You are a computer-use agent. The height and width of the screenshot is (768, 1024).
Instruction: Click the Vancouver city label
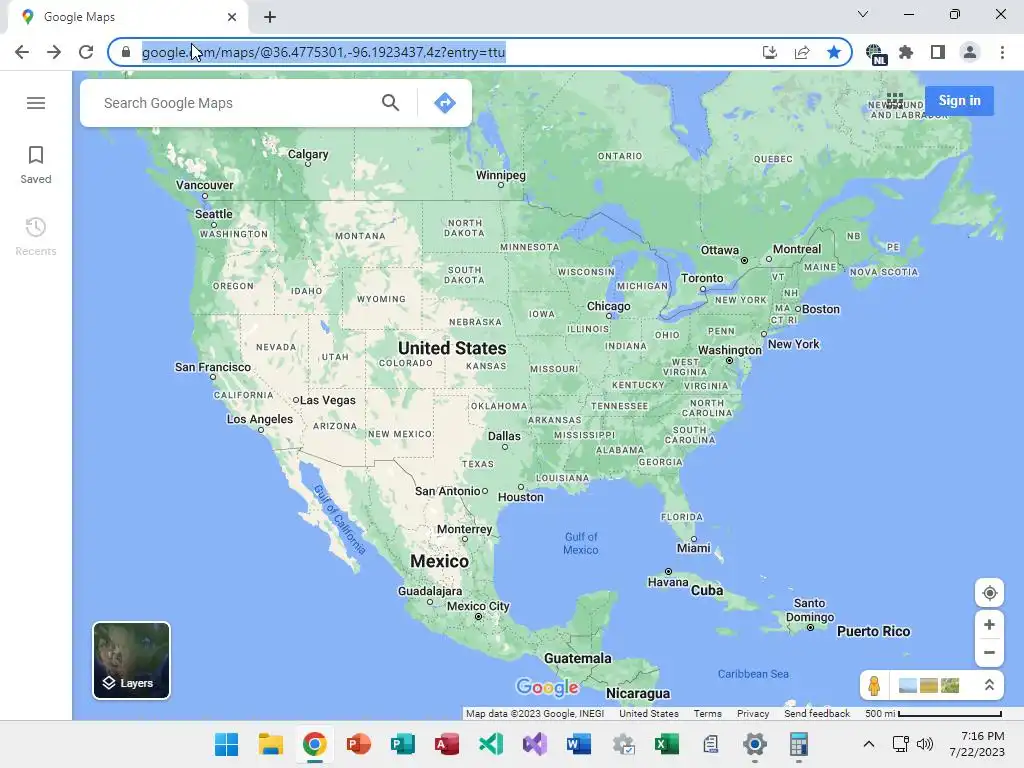tap(204, 185)
